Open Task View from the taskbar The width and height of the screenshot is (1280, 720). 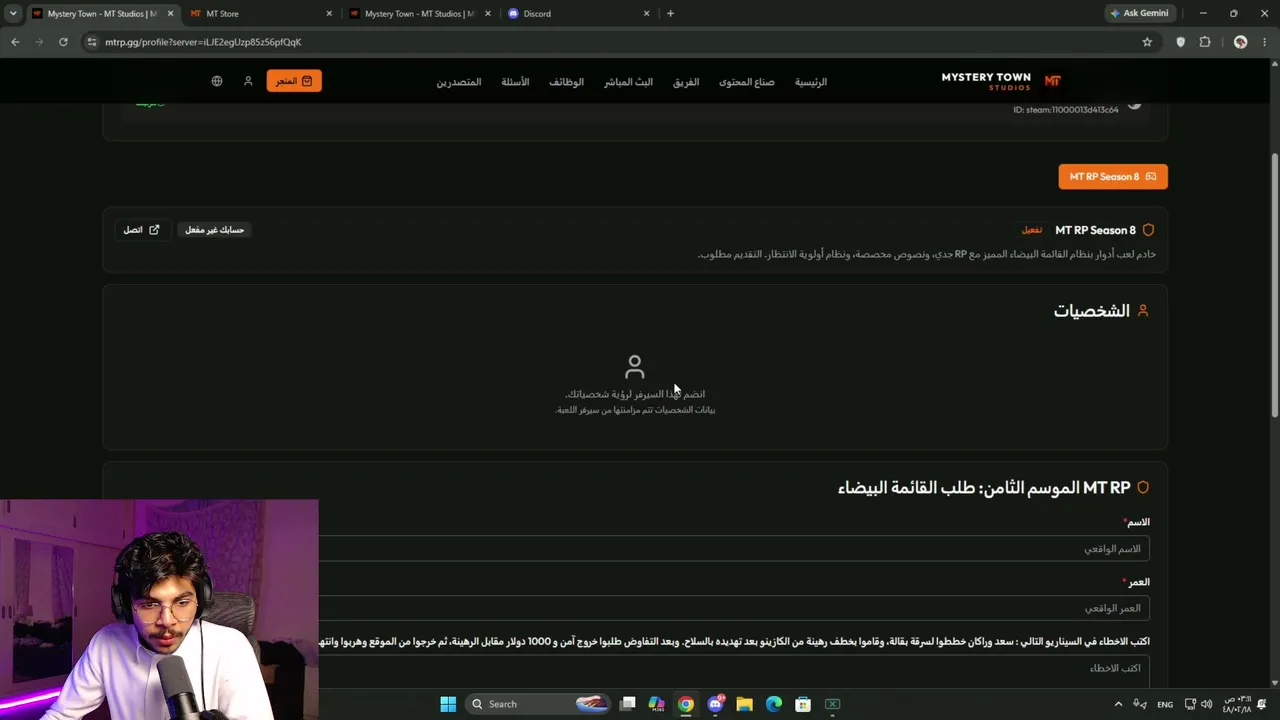click(628, 704)
